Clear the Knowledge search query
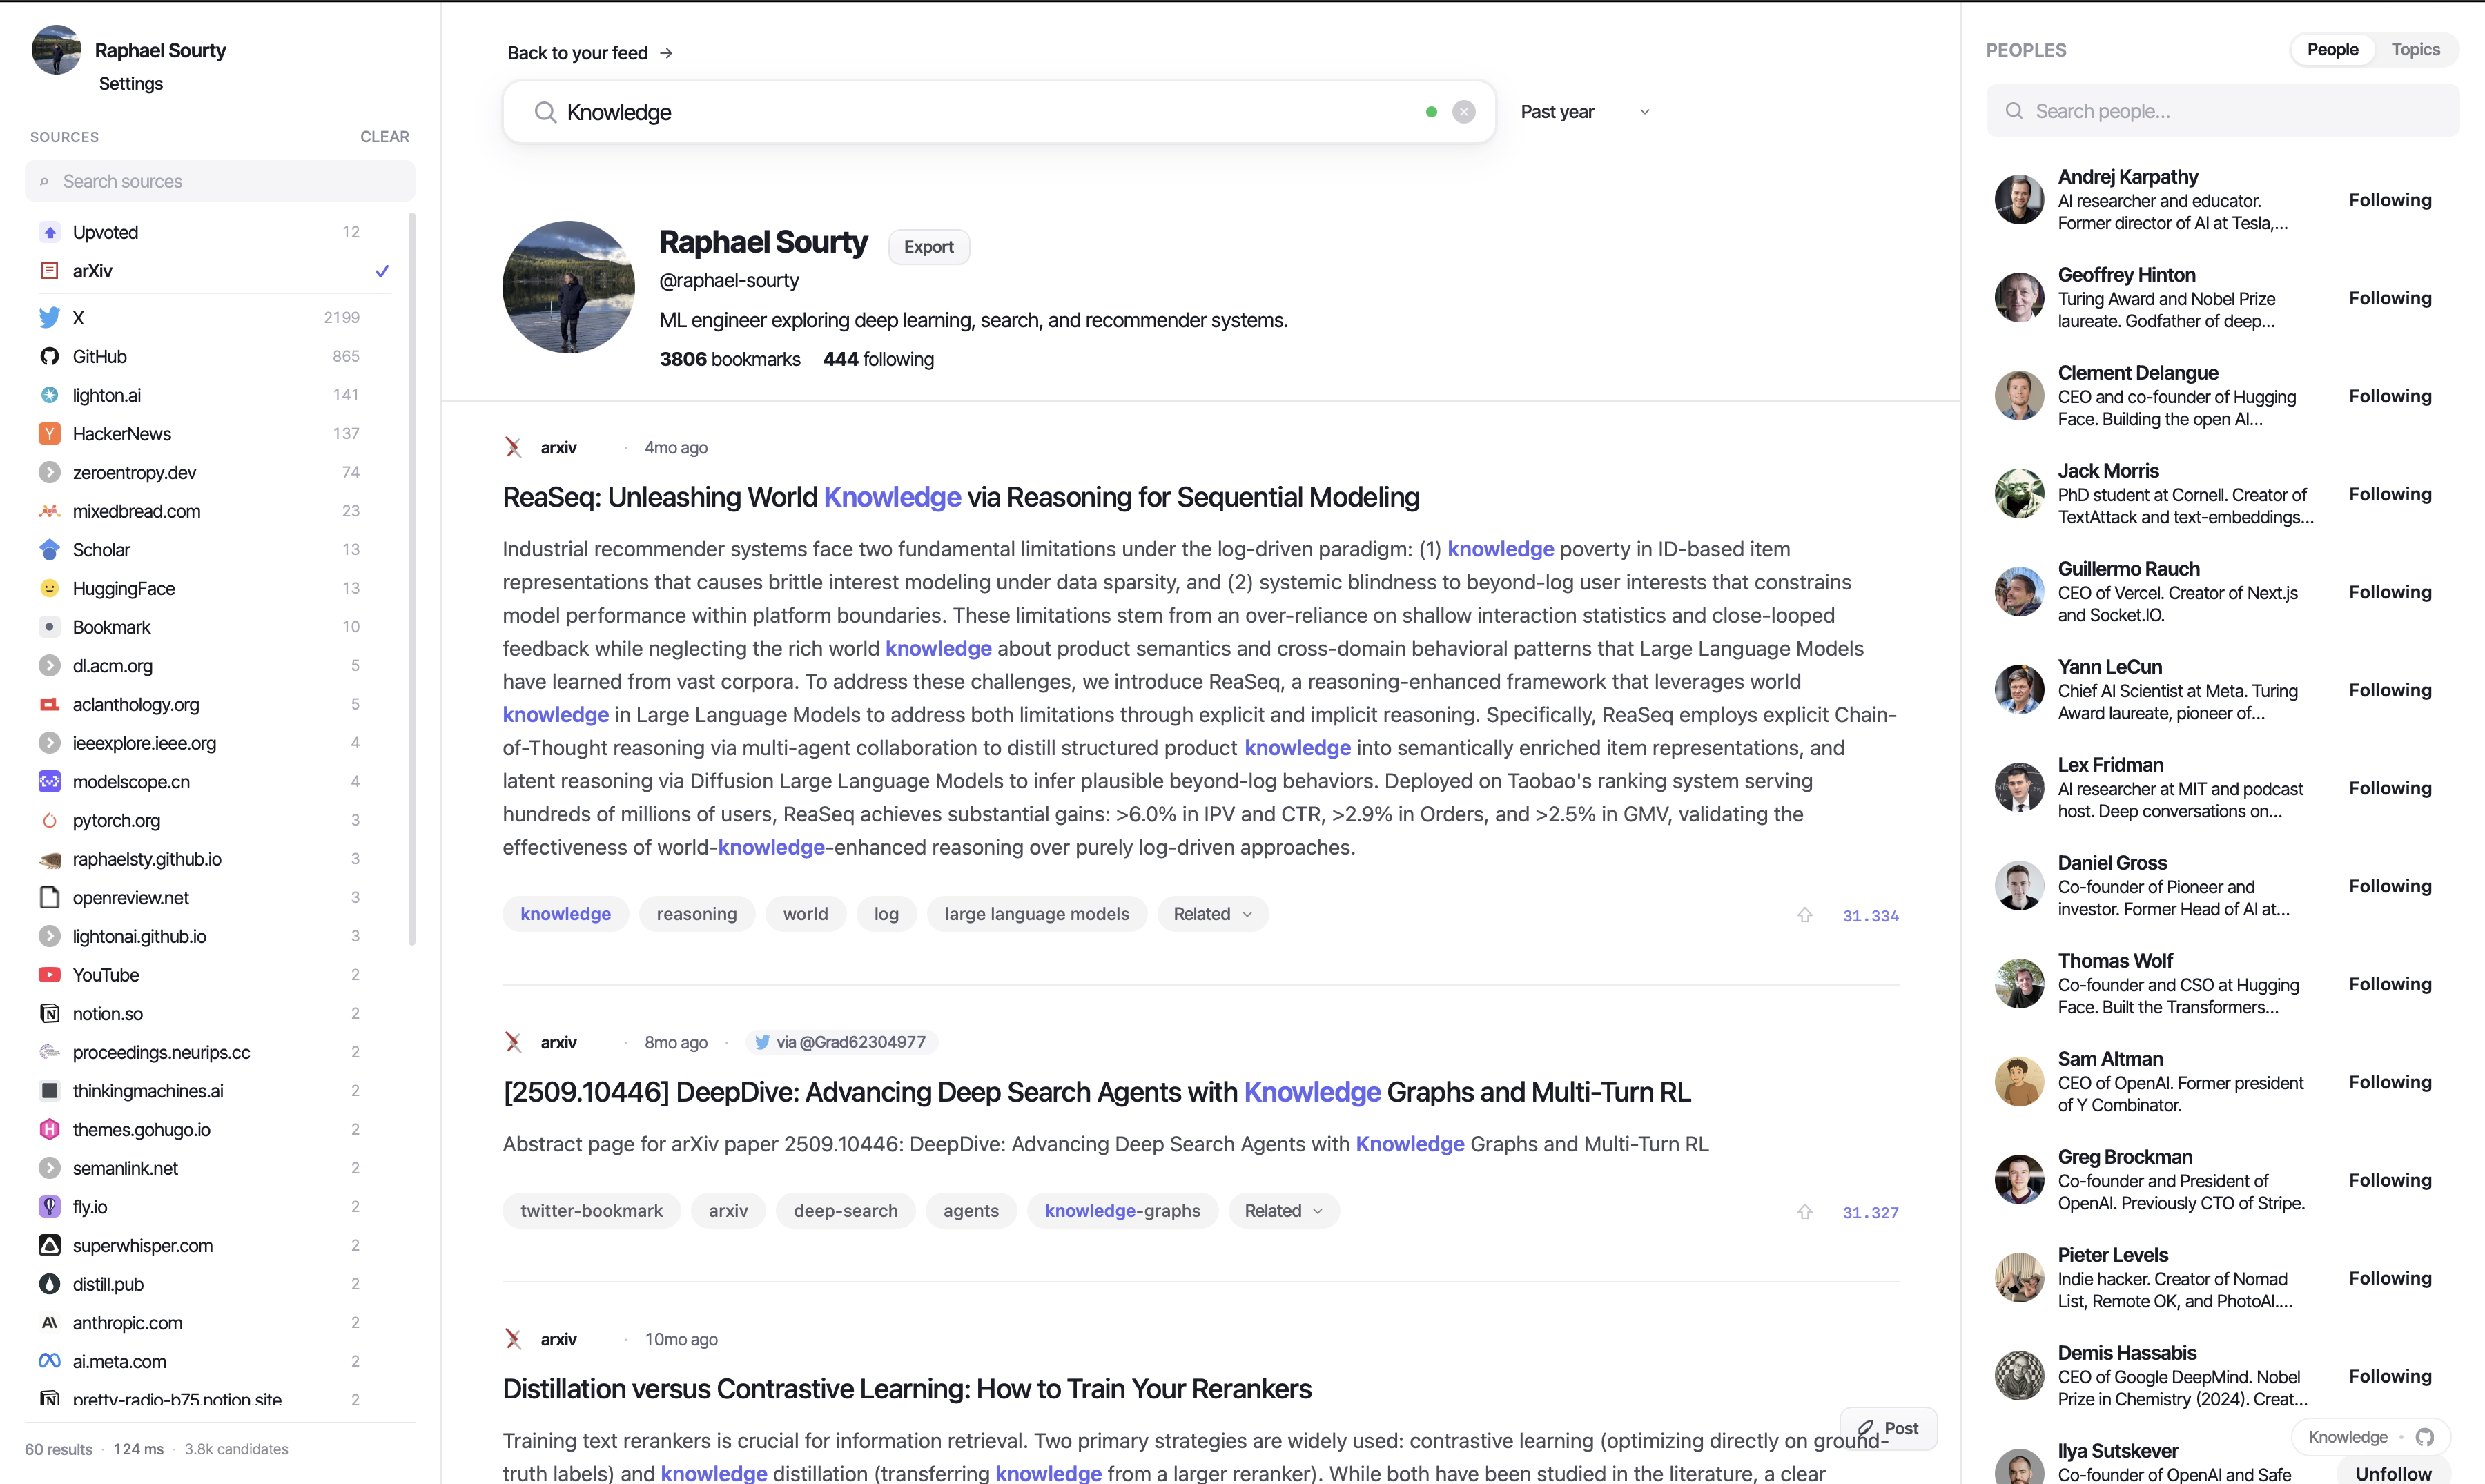 pos(1463,112)
